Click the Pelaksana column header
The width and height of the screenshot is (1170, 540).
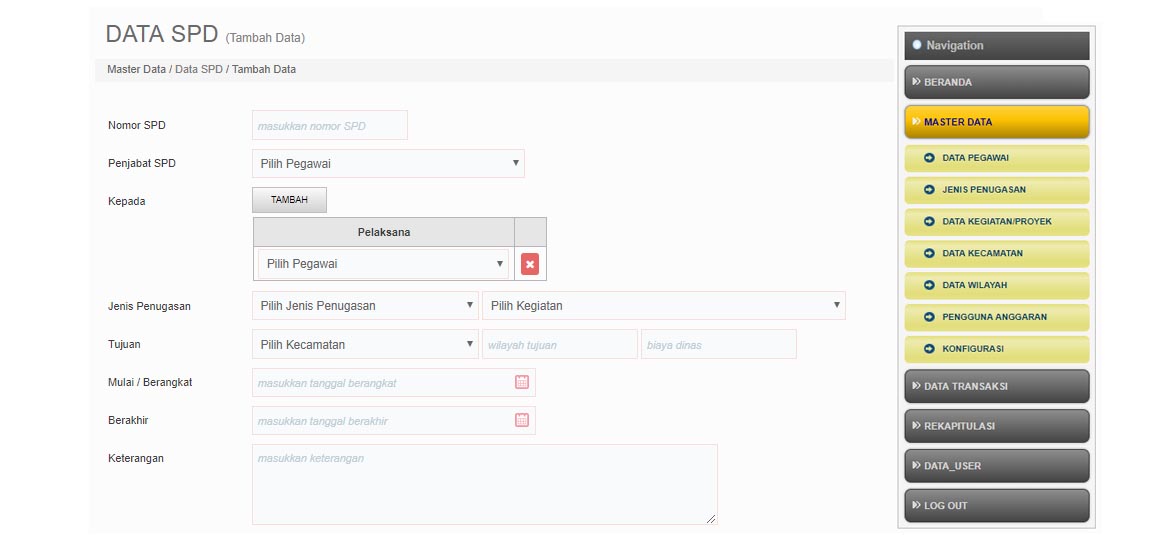pyautogui.click(x=384, y=232)
